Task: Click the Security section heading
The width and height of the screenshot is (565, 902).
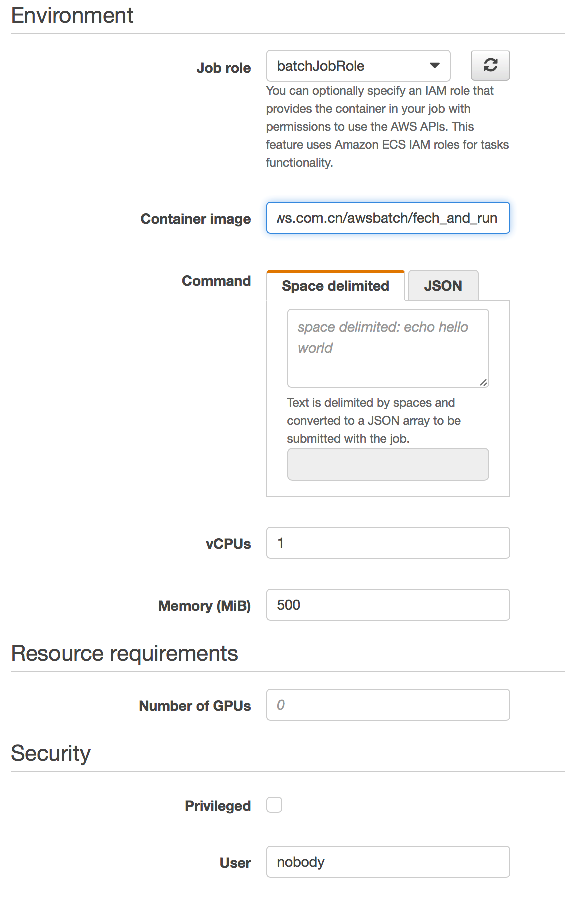Action: 51,754
